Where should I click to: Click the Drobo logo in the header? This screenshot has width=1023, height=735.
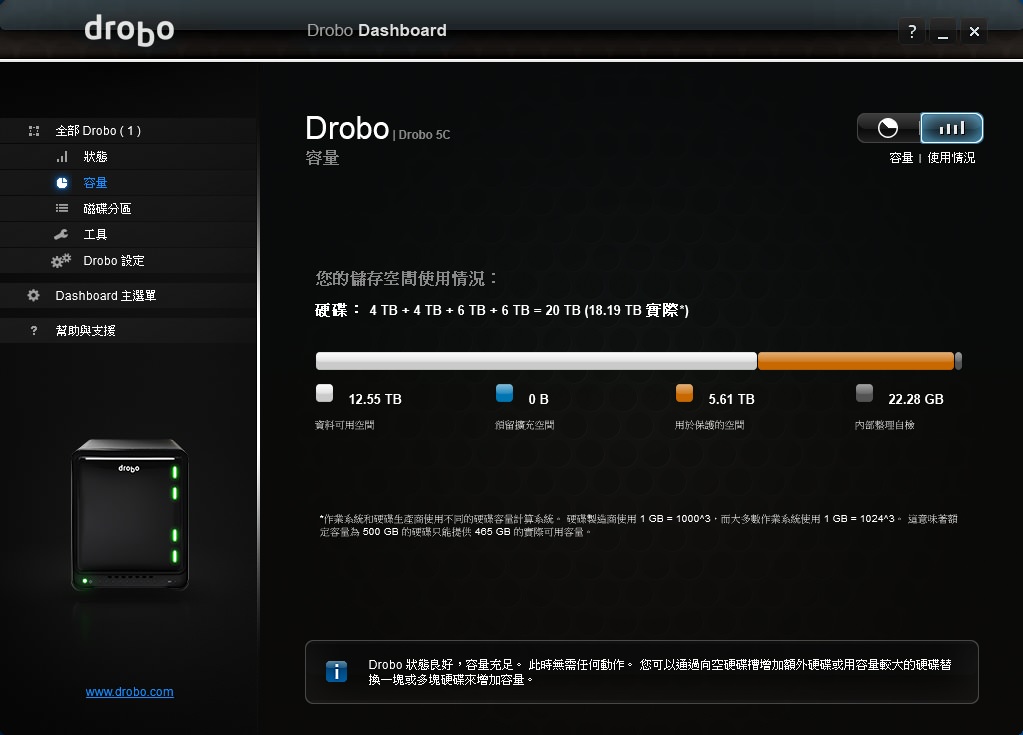129,30
